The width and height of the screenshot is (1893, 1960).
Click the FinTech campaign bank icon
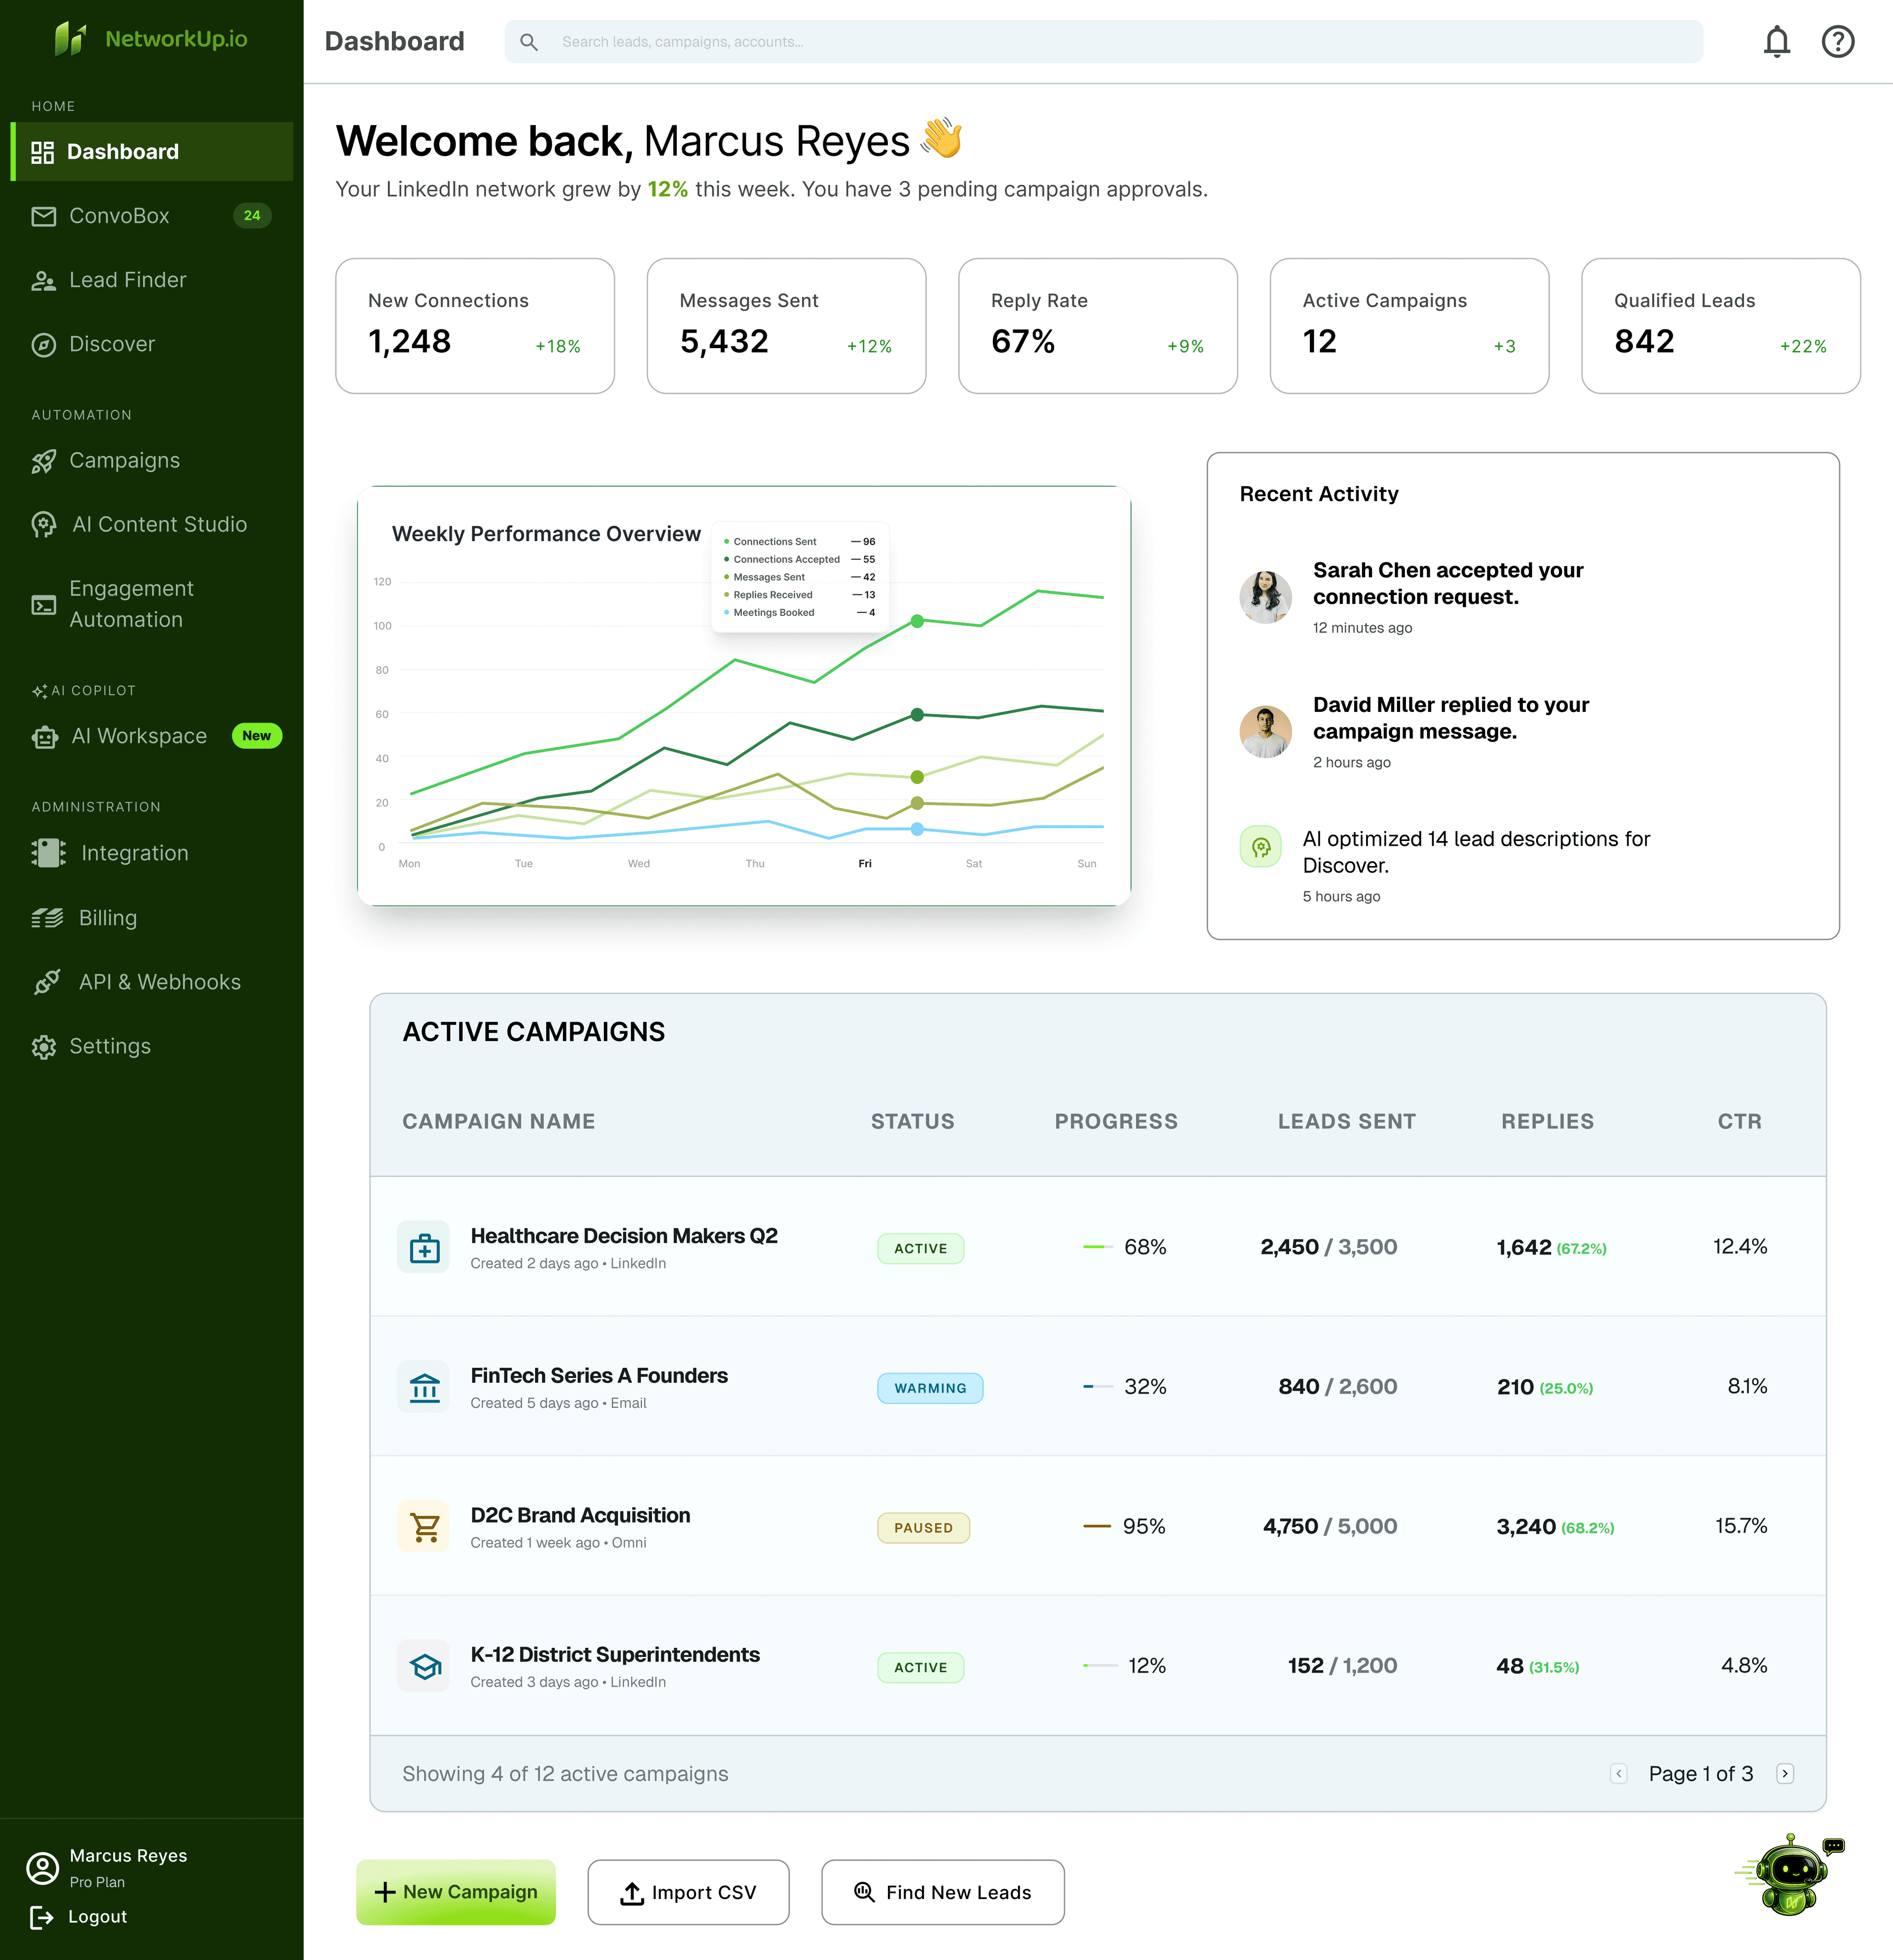point(425,1388)
